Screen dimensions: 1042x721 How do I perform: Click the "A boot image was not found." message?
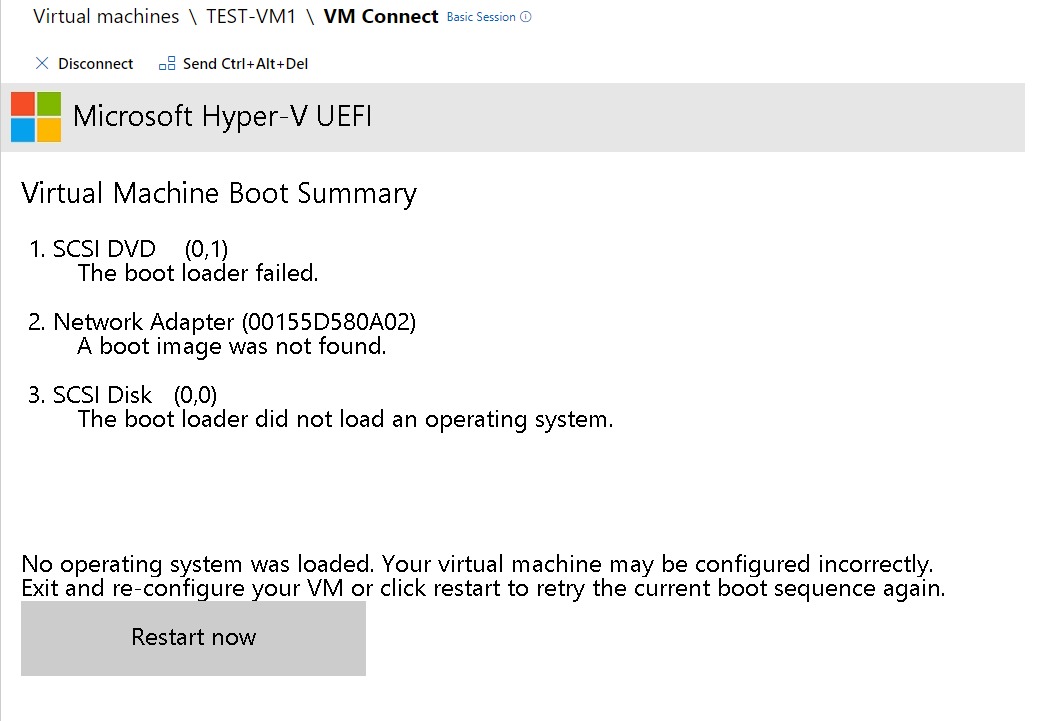[x=231, y=347]
